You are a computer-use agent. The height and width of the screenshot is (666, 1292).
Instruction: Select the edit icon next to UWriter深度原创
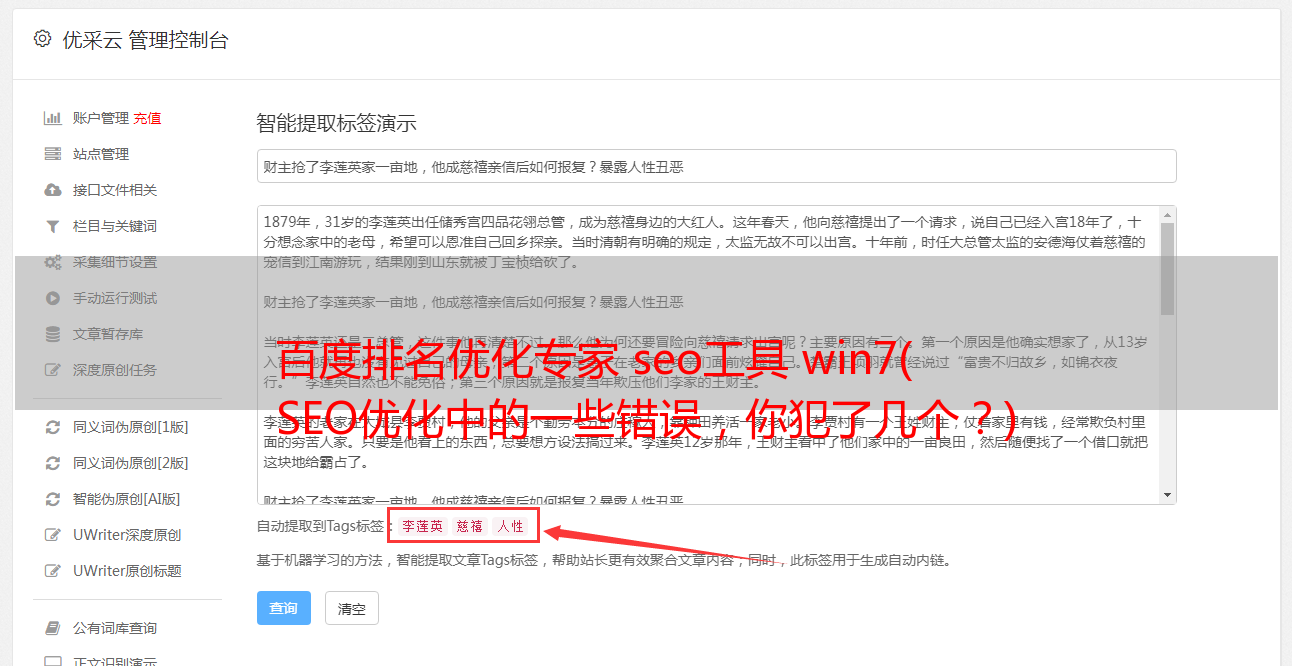[53, 535]
